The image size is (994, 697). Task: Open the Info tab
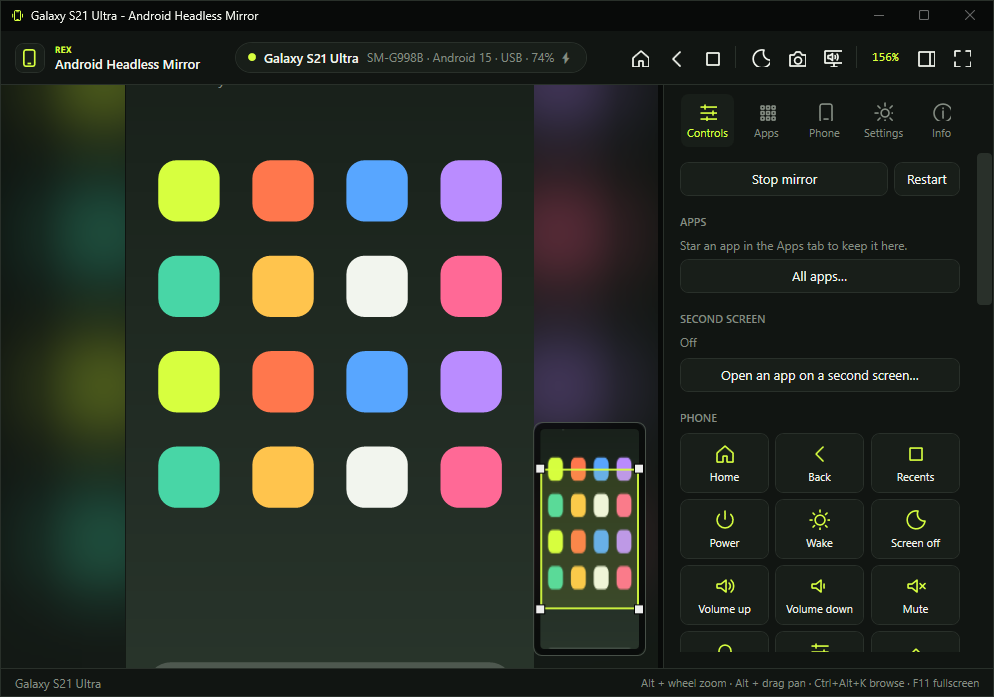coord(941,121)
